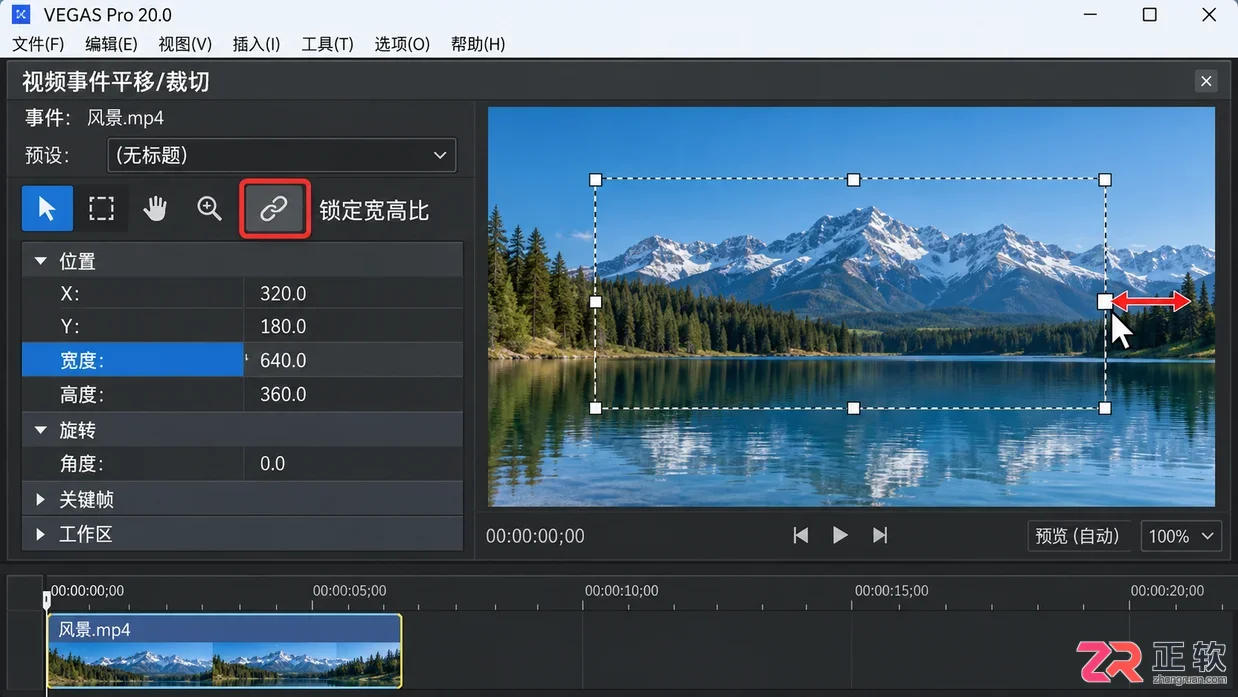Open the 100% zoom level dropdown
Image resolution: width=1238 pixels, height=697 pixels.
pyautogui.click(x=1181, y=536)
